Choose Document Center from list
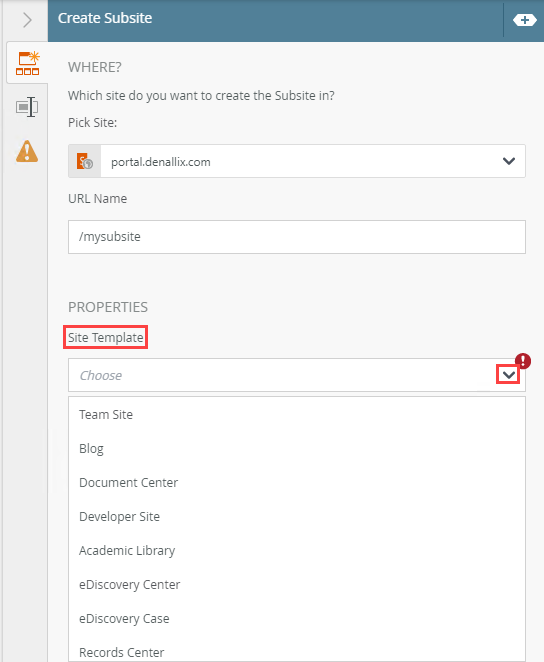The width and height of the screenshot is (544, 662). pos(297,483)
